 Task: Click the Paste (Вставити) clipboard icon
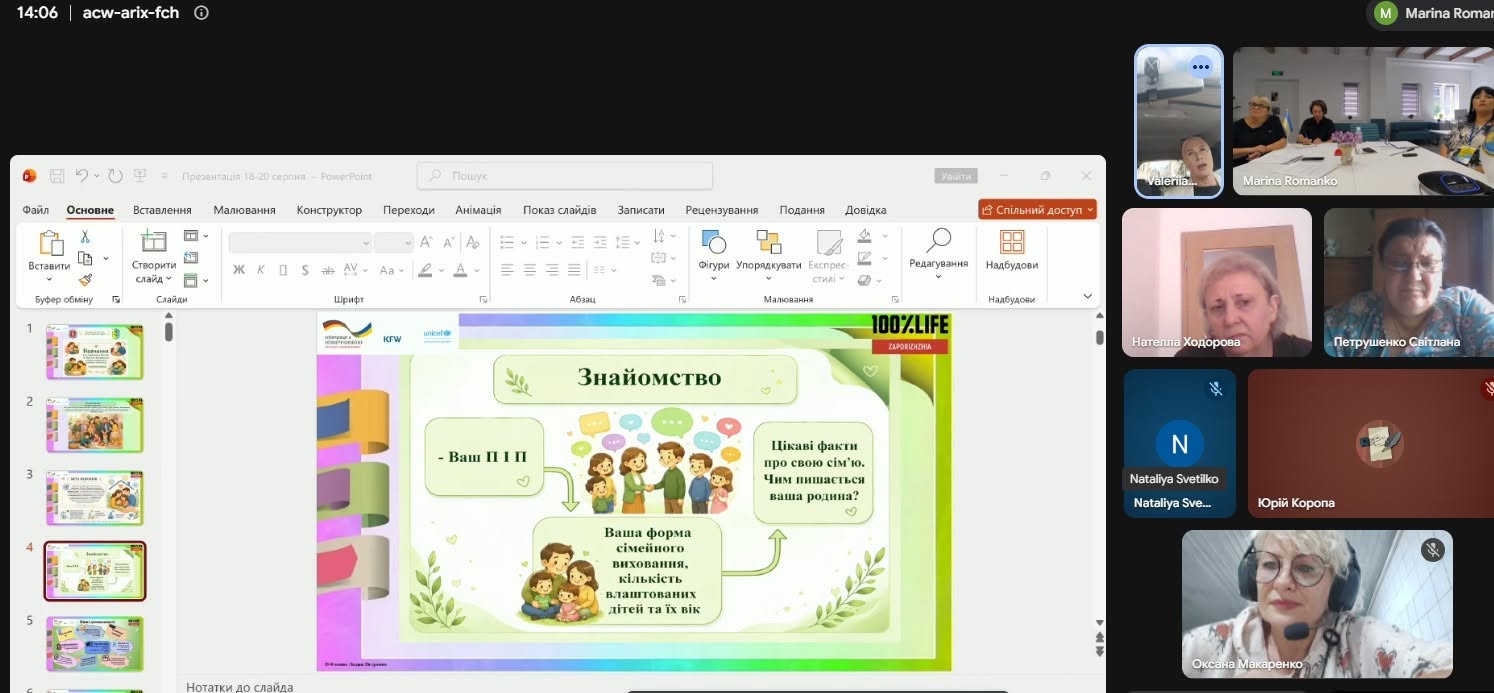pos(50,243)
